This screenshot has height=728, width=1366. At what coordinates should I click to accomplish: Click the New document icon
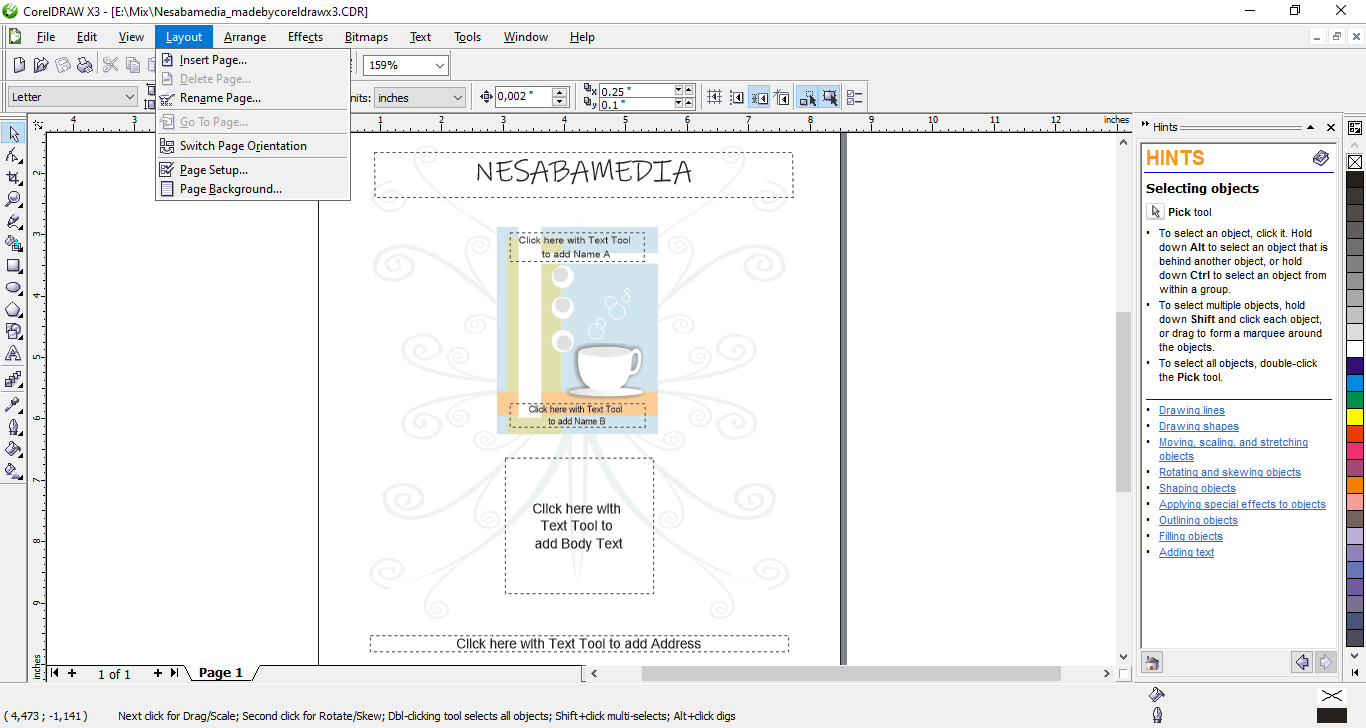click(19, 65)
